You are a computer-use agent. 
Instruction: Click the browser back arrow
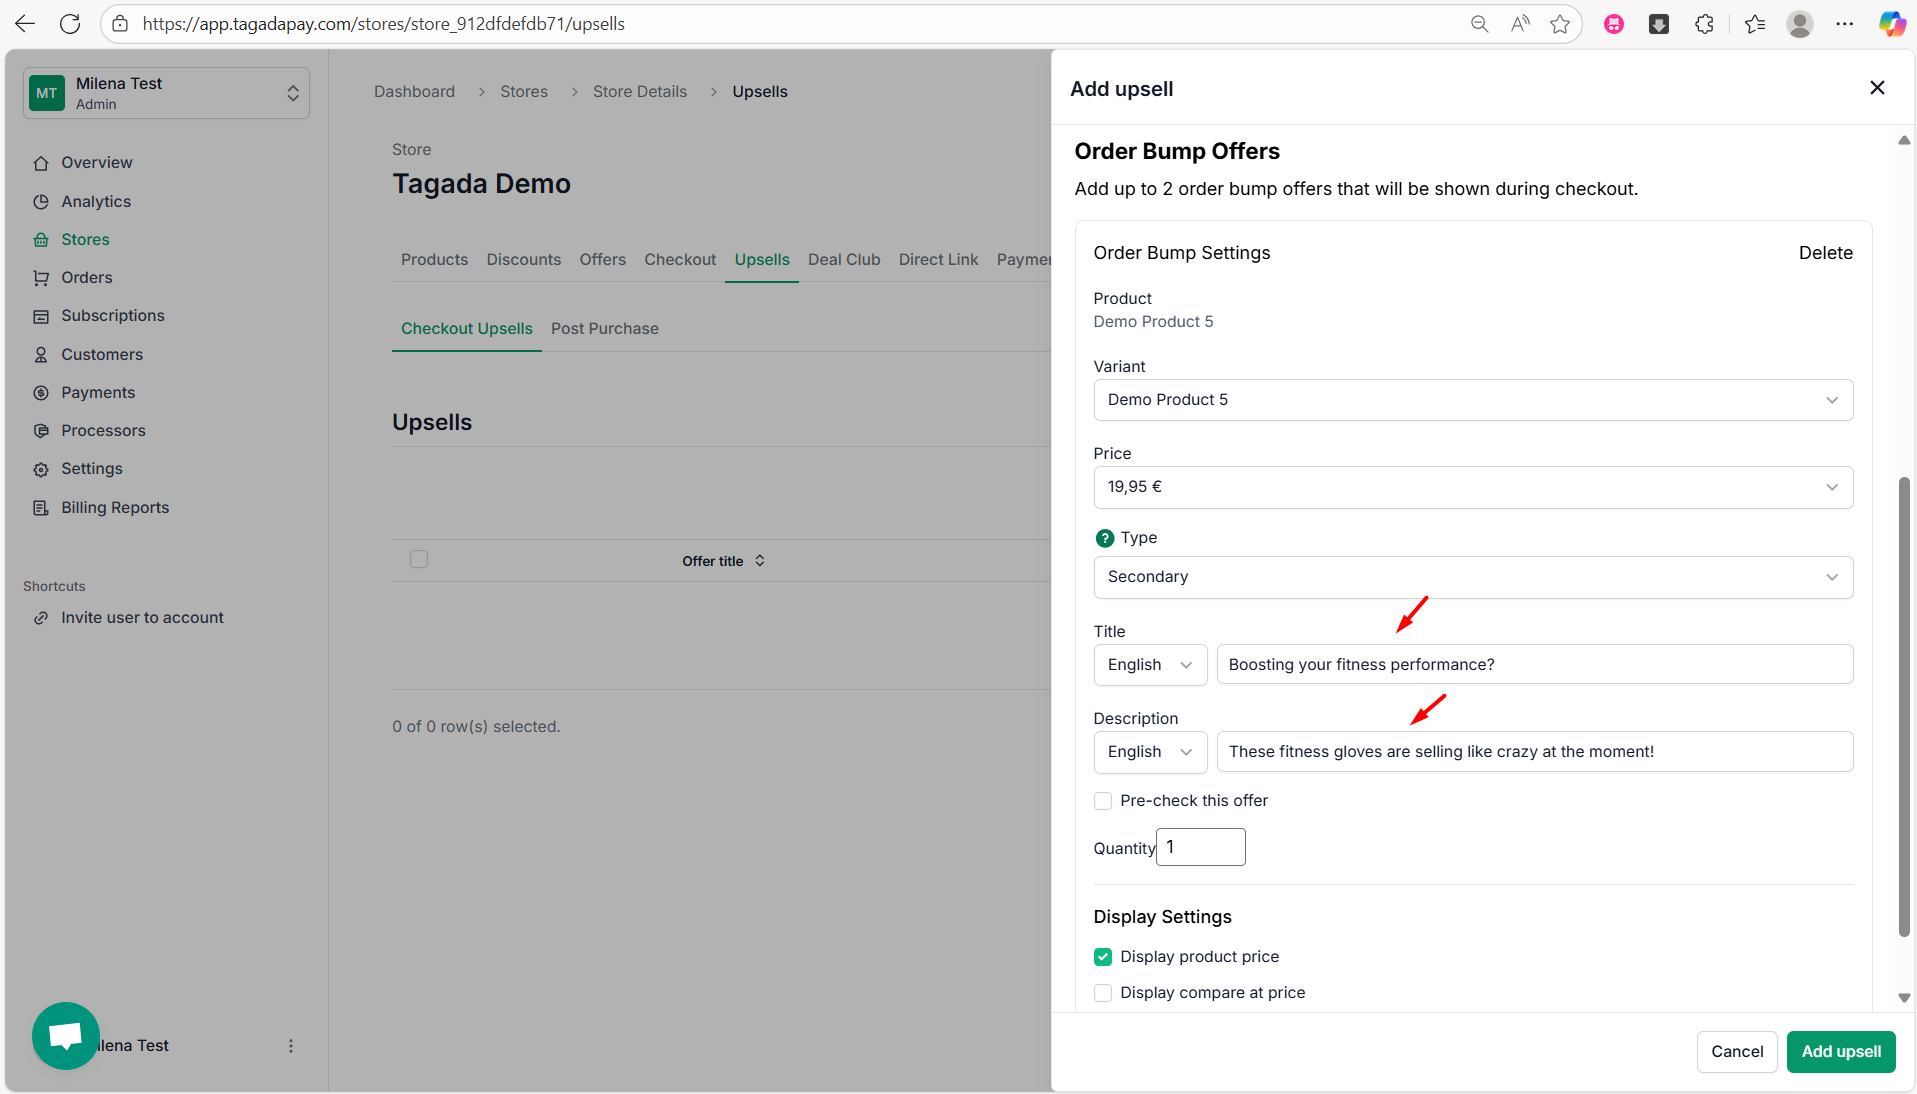(25, 24)
